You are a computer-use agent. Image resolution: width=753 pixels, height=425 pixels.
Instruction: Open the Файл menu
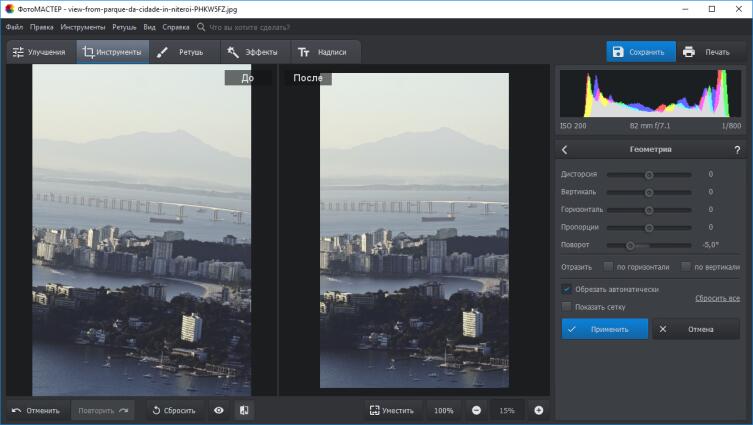point(14,27)
